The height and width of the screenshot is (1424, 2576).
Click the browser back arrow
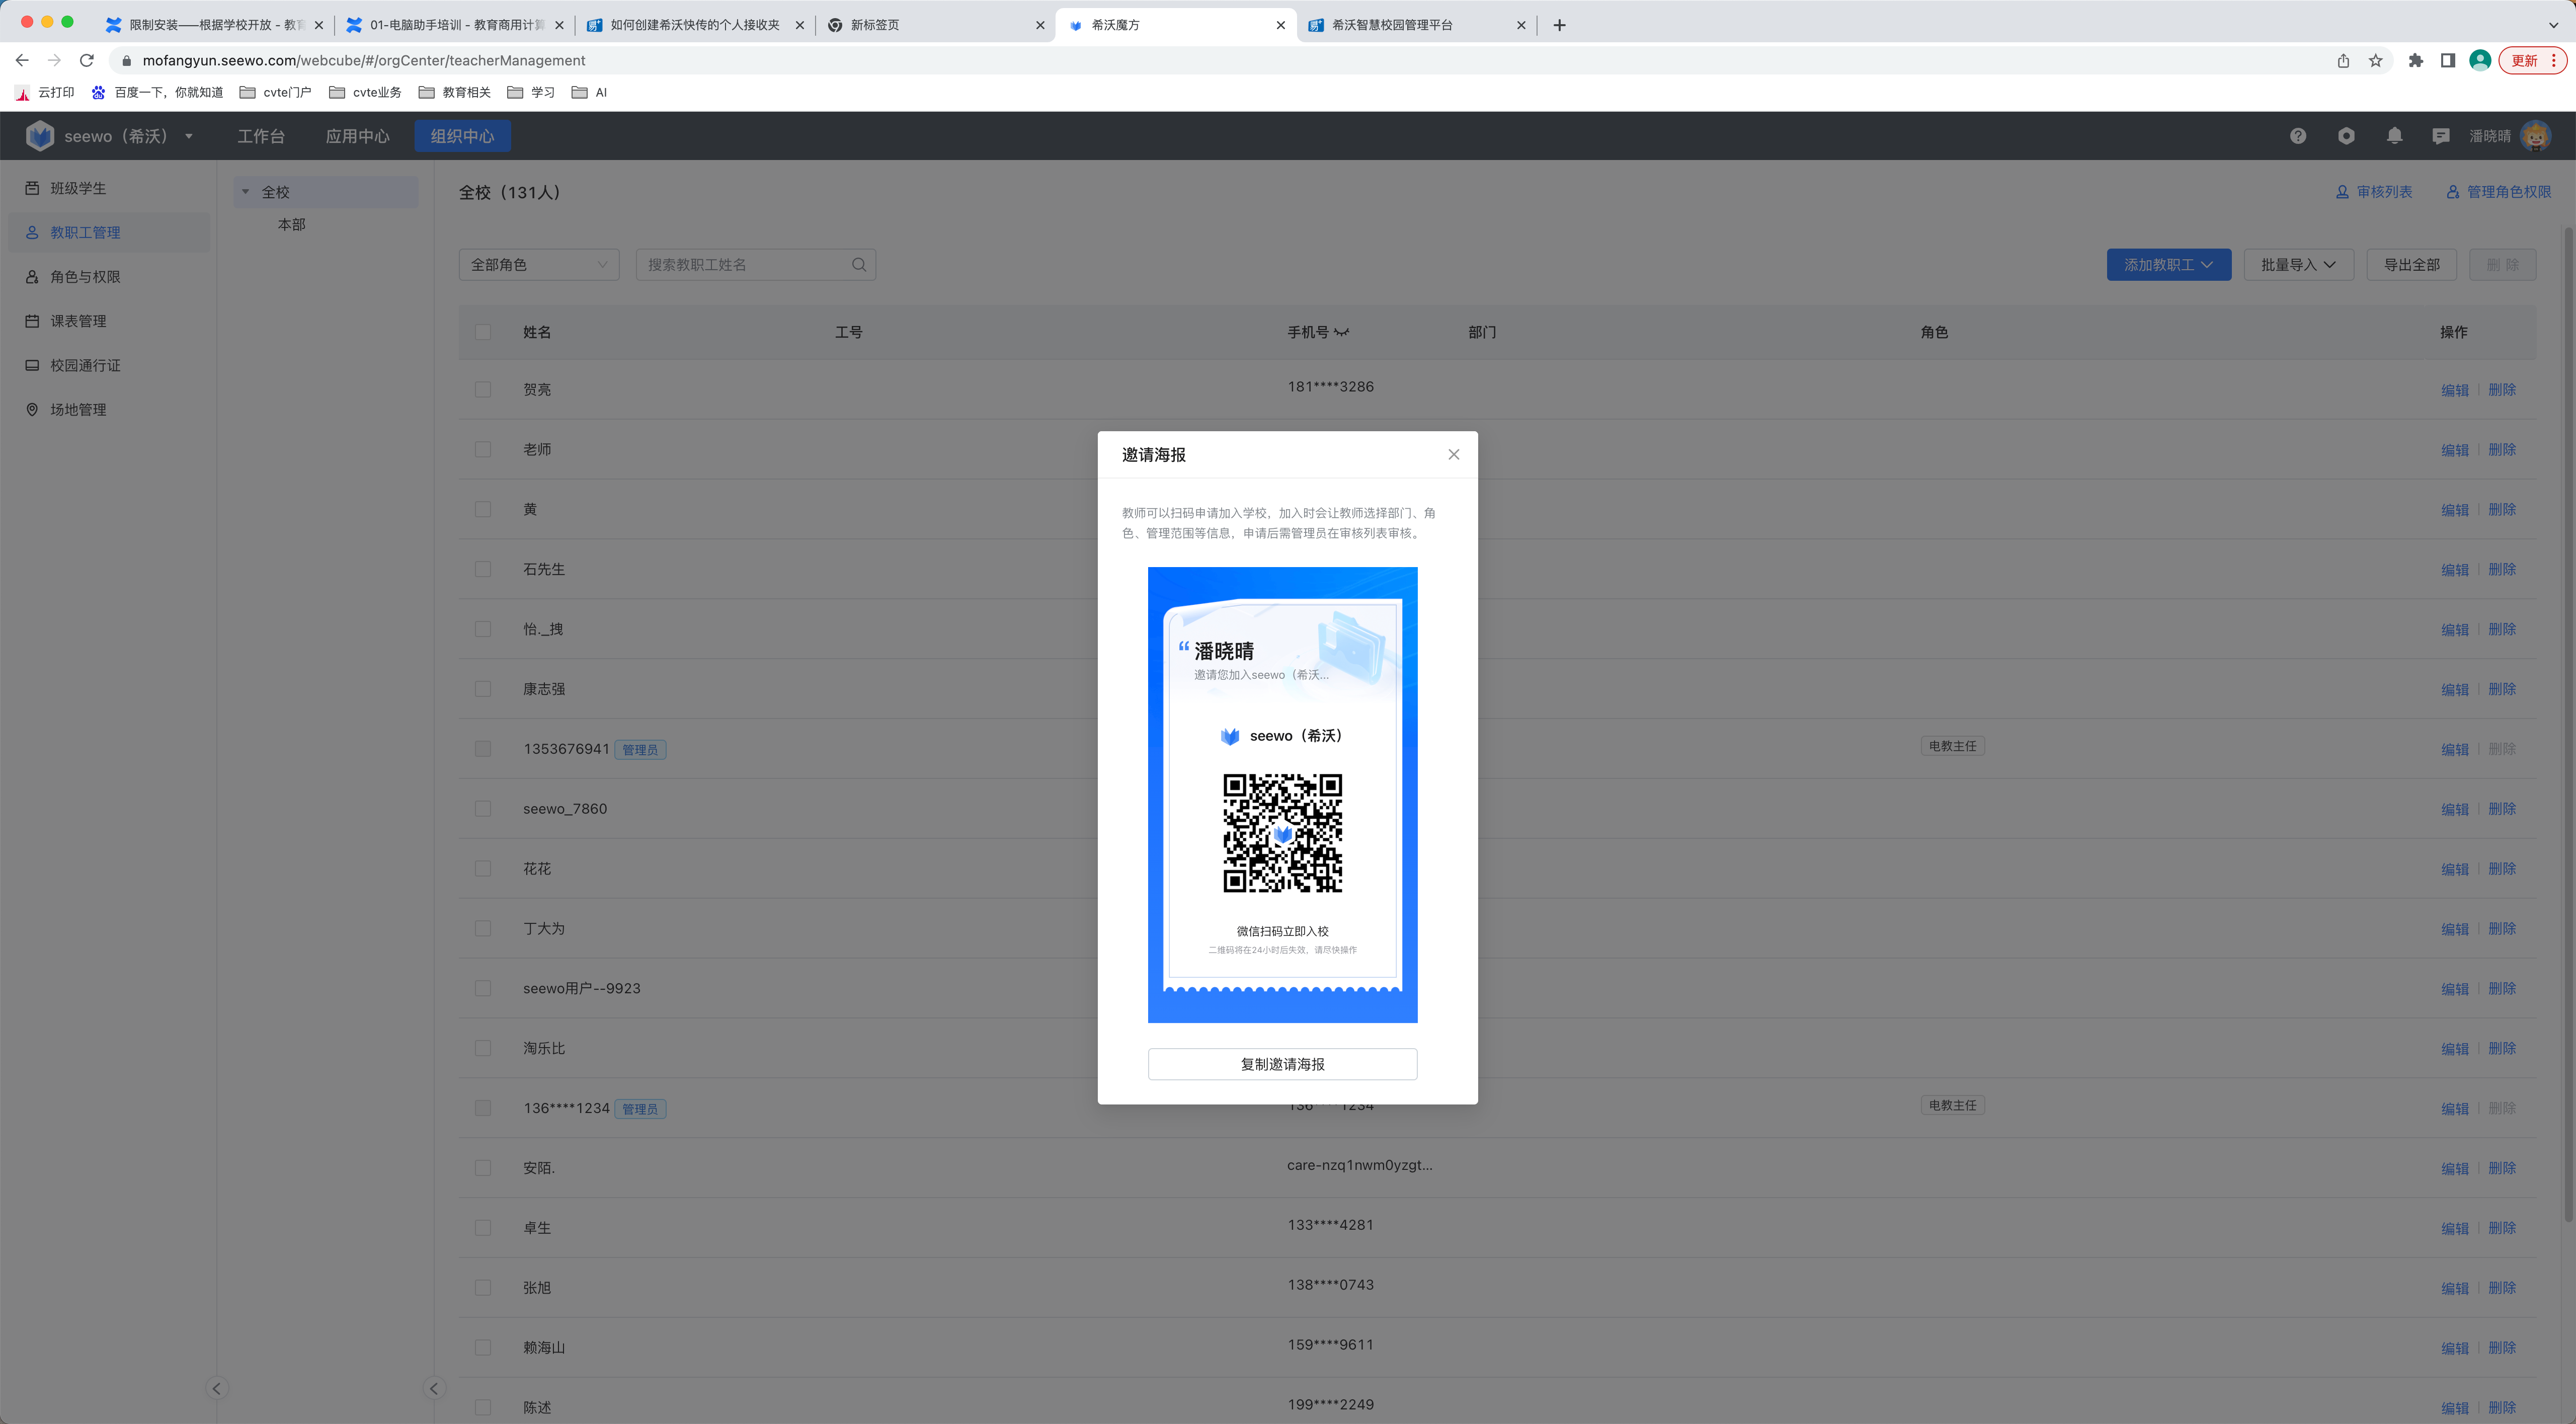click(22, 60)
